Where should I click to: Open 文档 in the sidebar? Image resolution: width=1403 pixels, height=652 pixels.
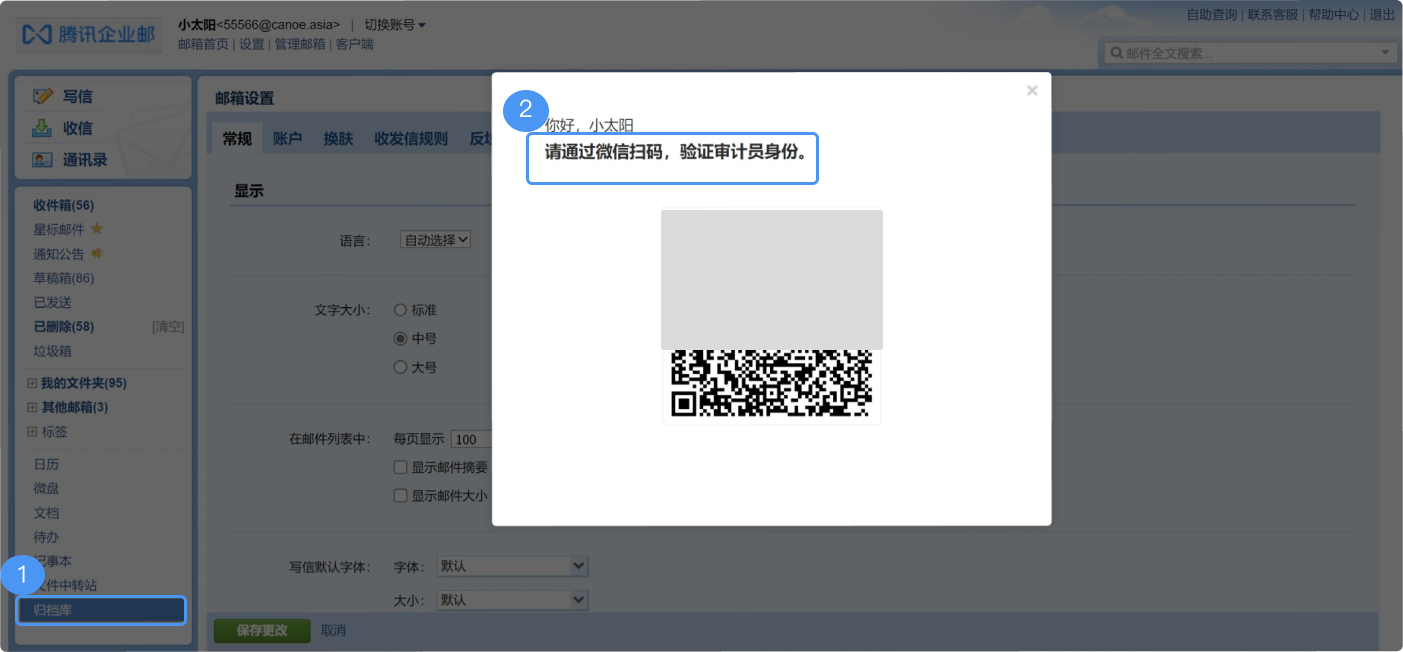(46, 513)
